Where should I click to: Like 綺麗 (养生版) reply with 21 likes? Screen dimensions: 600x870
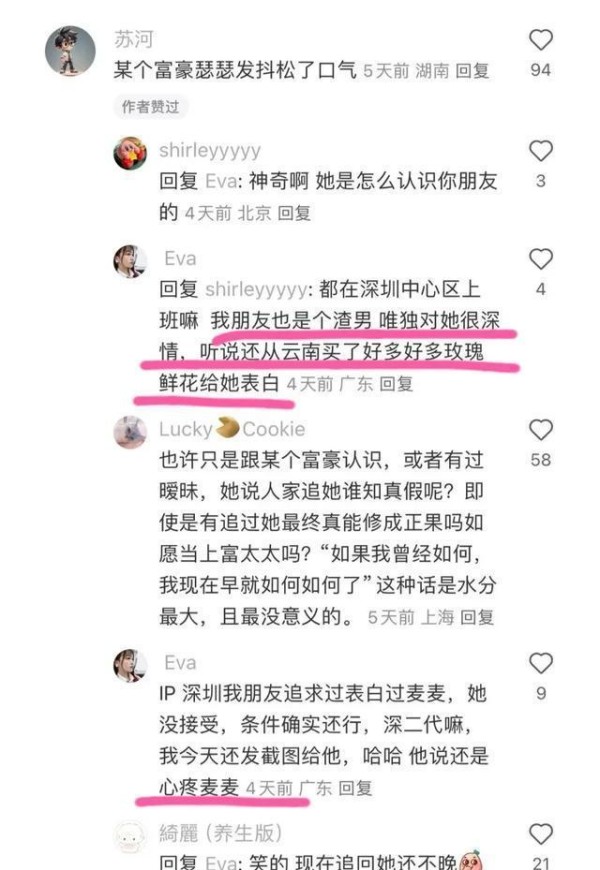tap(541, 834)
